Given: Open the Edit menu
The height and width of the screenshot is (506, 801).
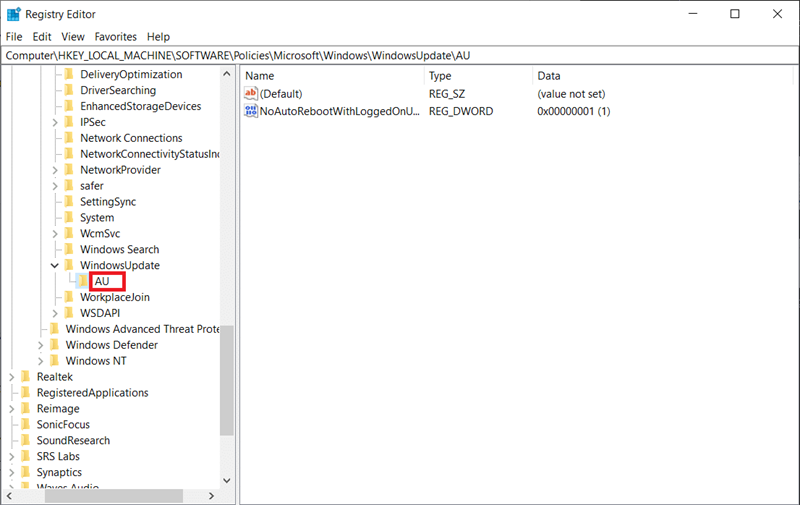Looking at the screenshot, I should (x=42, y=37).
